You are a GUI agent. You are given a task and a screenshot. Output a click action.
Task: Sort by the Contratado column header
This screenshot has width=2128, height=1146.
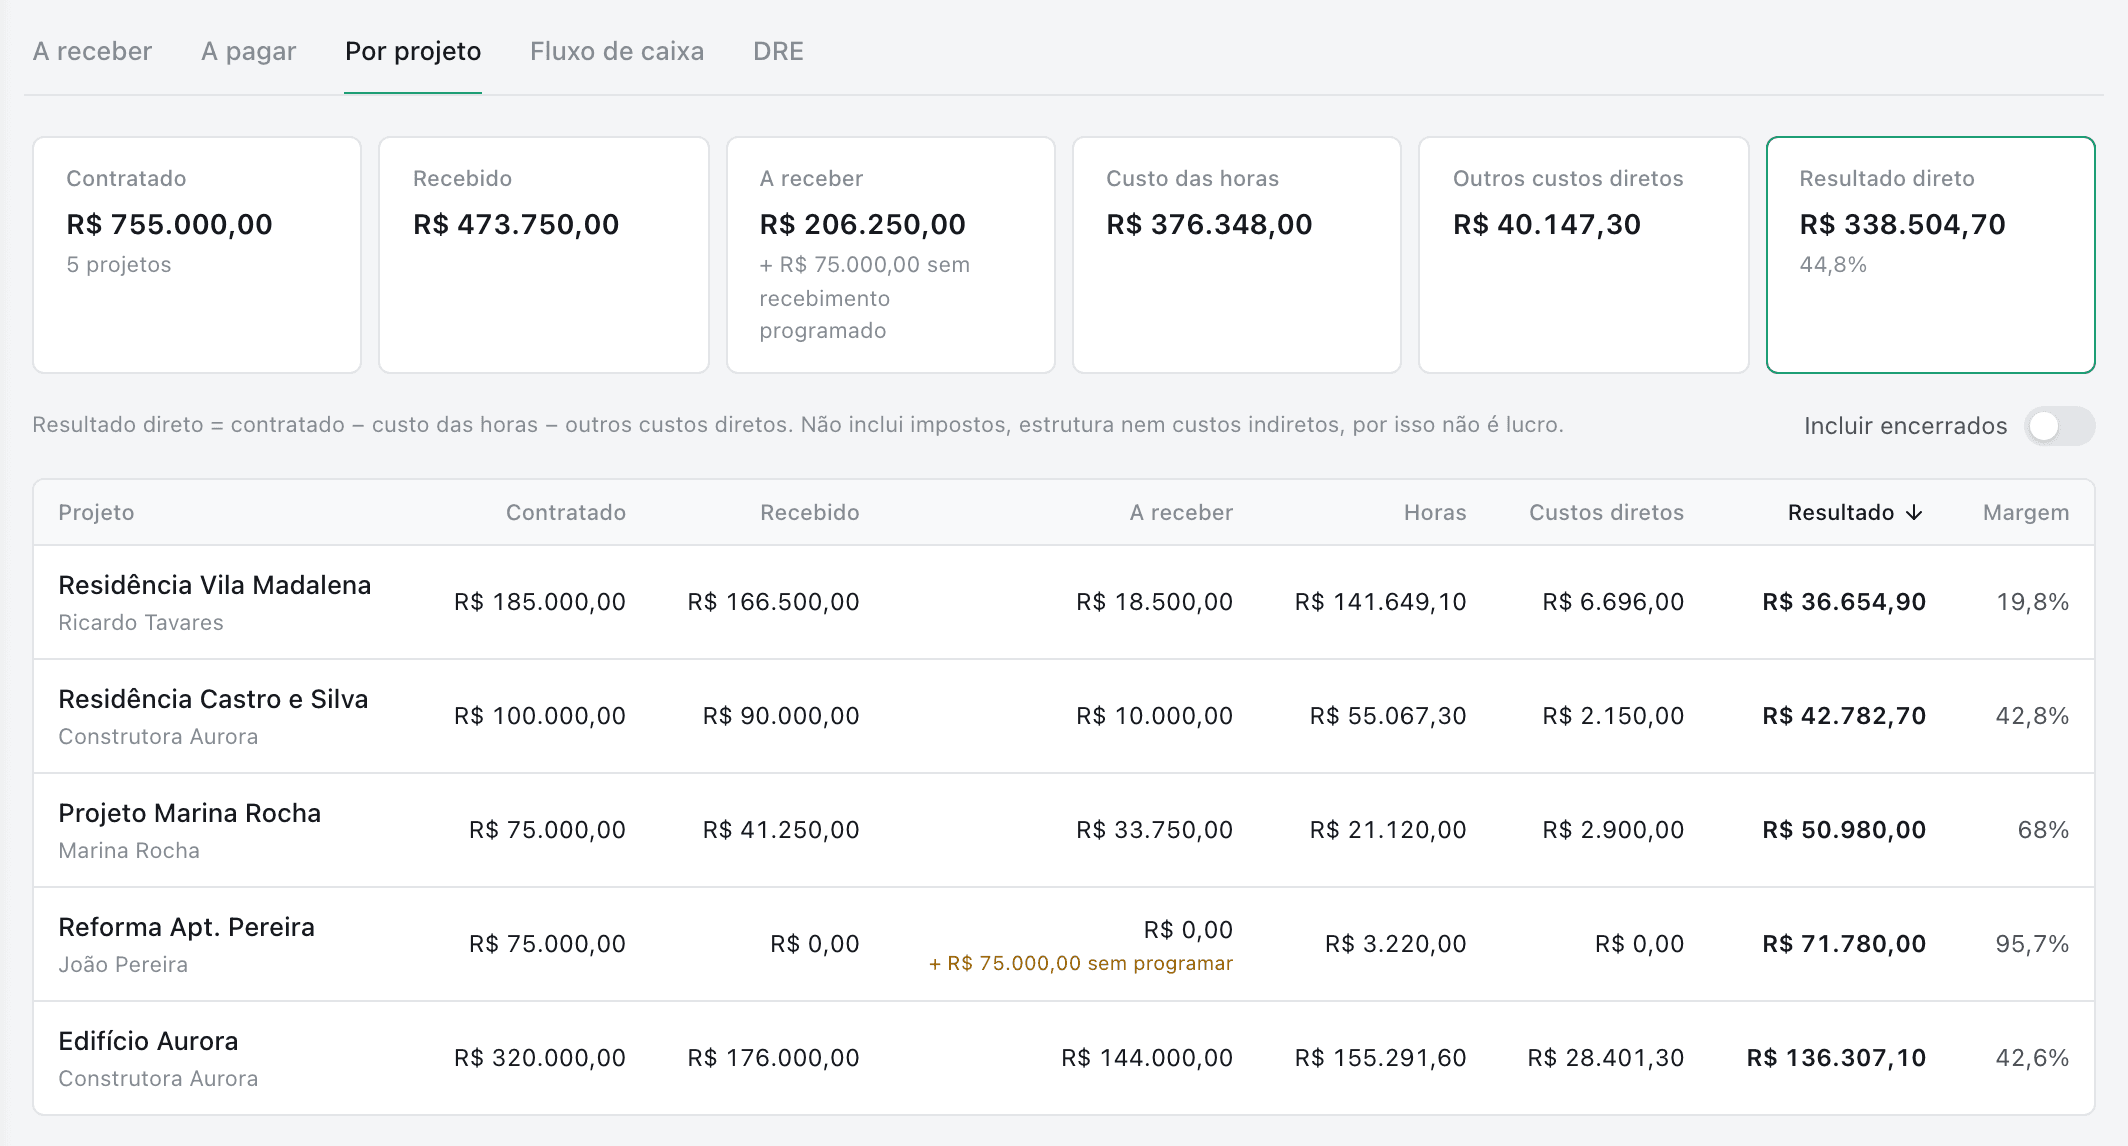pos(566,513)
